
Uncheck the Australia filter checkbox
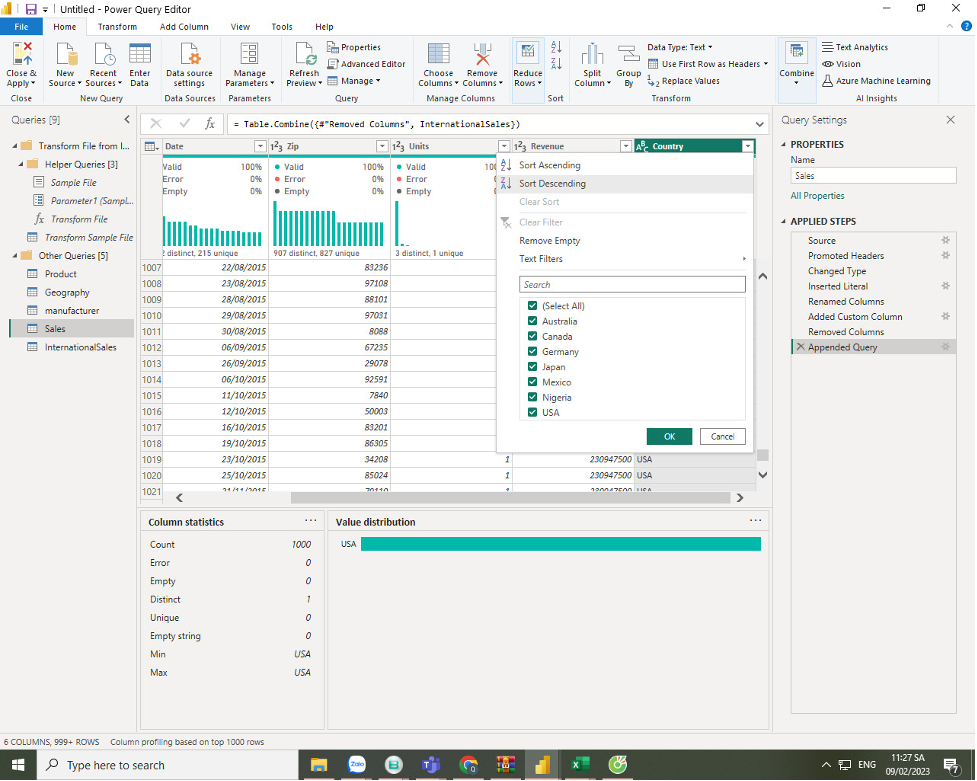click(533, 322)
